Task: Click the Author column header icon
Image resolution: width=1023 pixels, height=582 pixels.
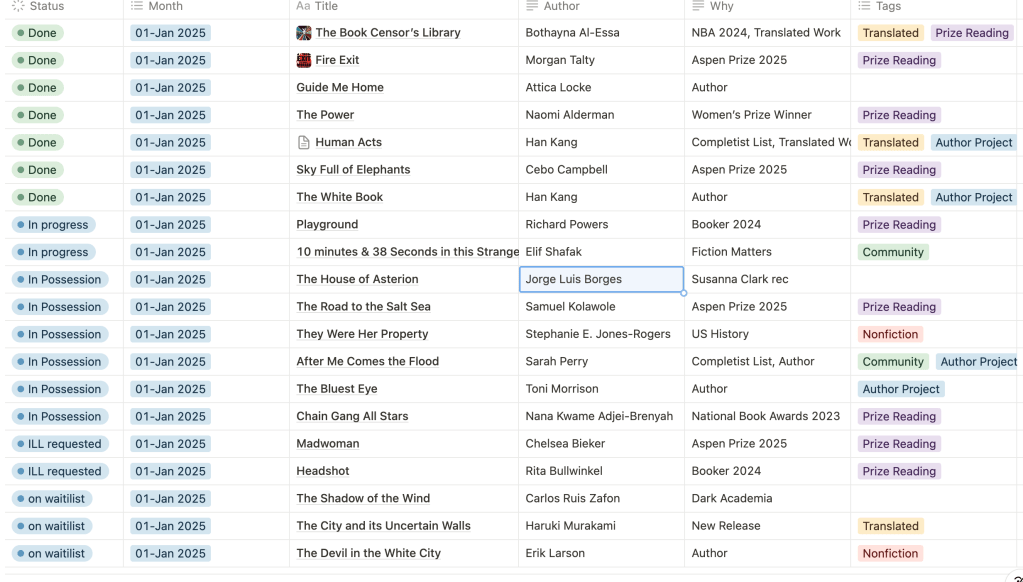Action: 533,6
